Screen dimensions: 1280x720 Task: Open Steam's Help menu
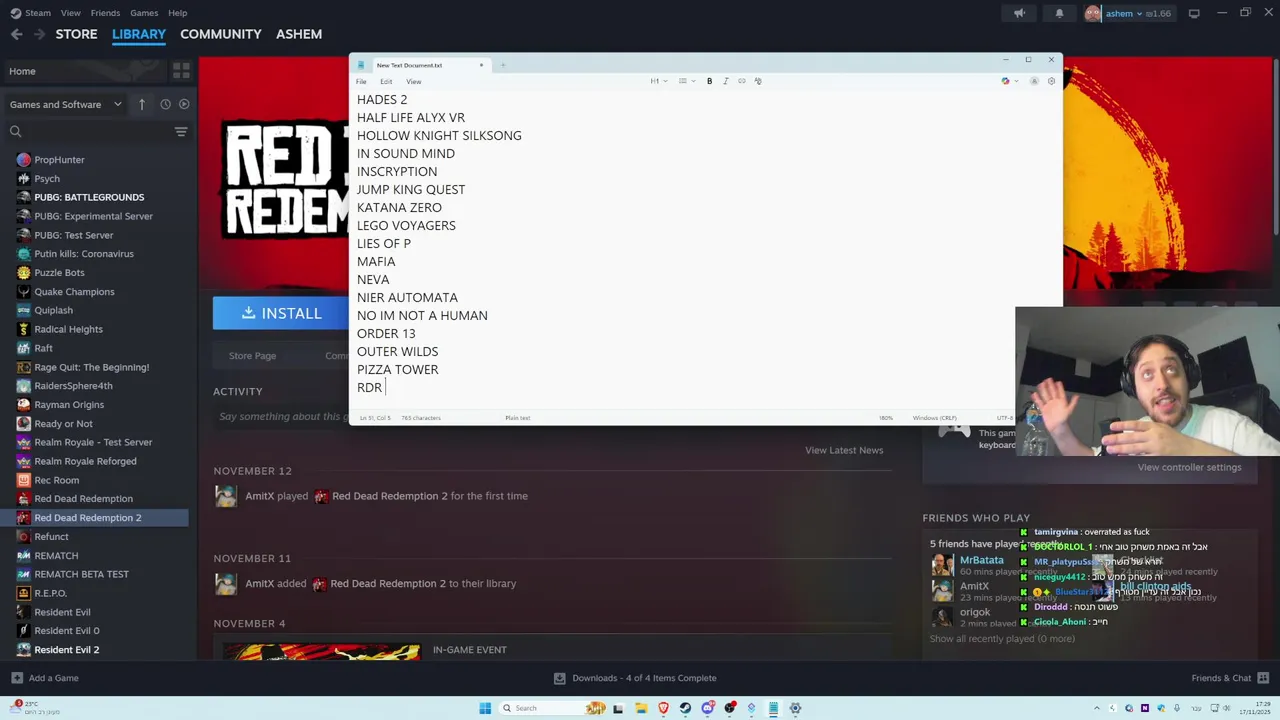pos(177,13)
